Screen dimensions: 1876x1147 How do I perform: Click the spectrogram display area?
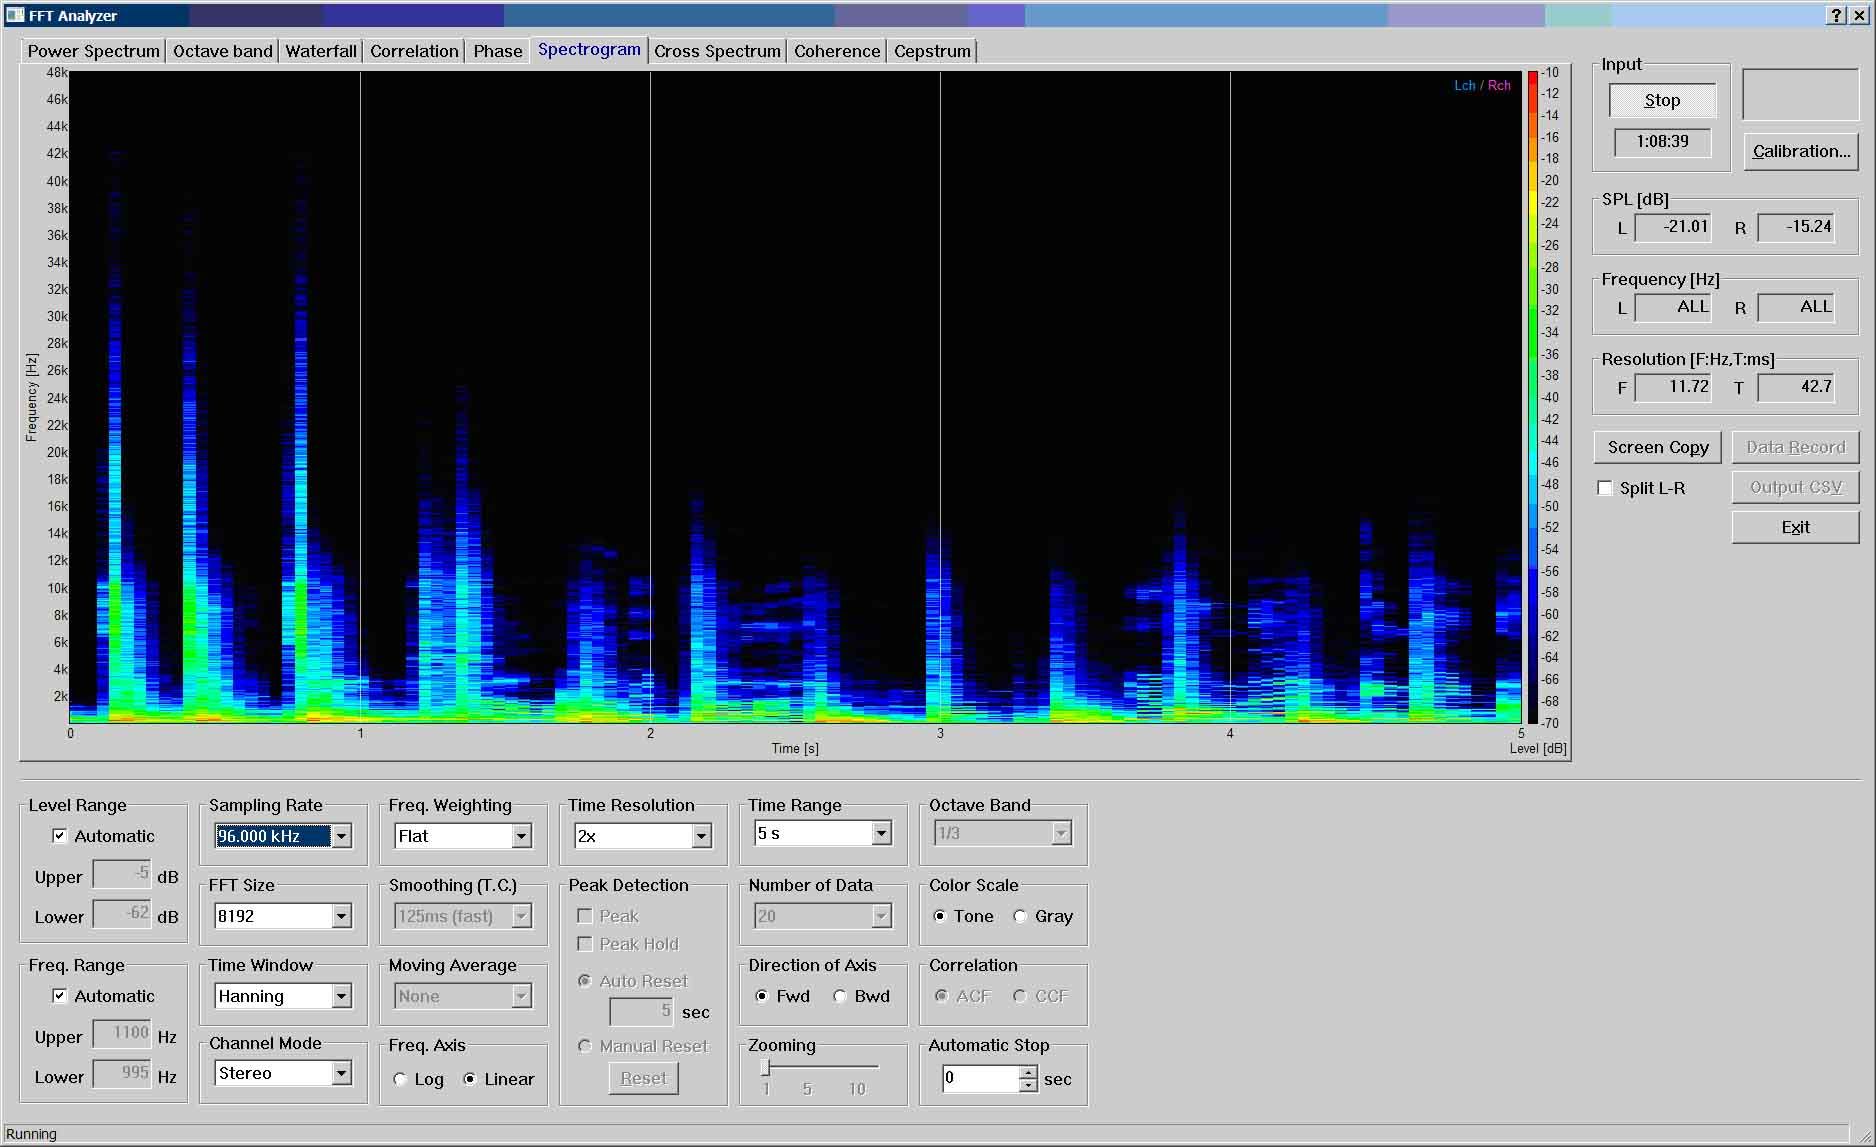pos(795,397)
